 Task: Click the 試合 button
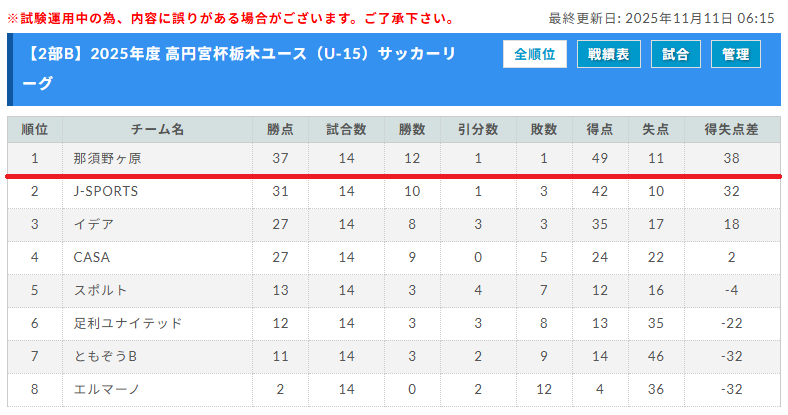(675, 55)
